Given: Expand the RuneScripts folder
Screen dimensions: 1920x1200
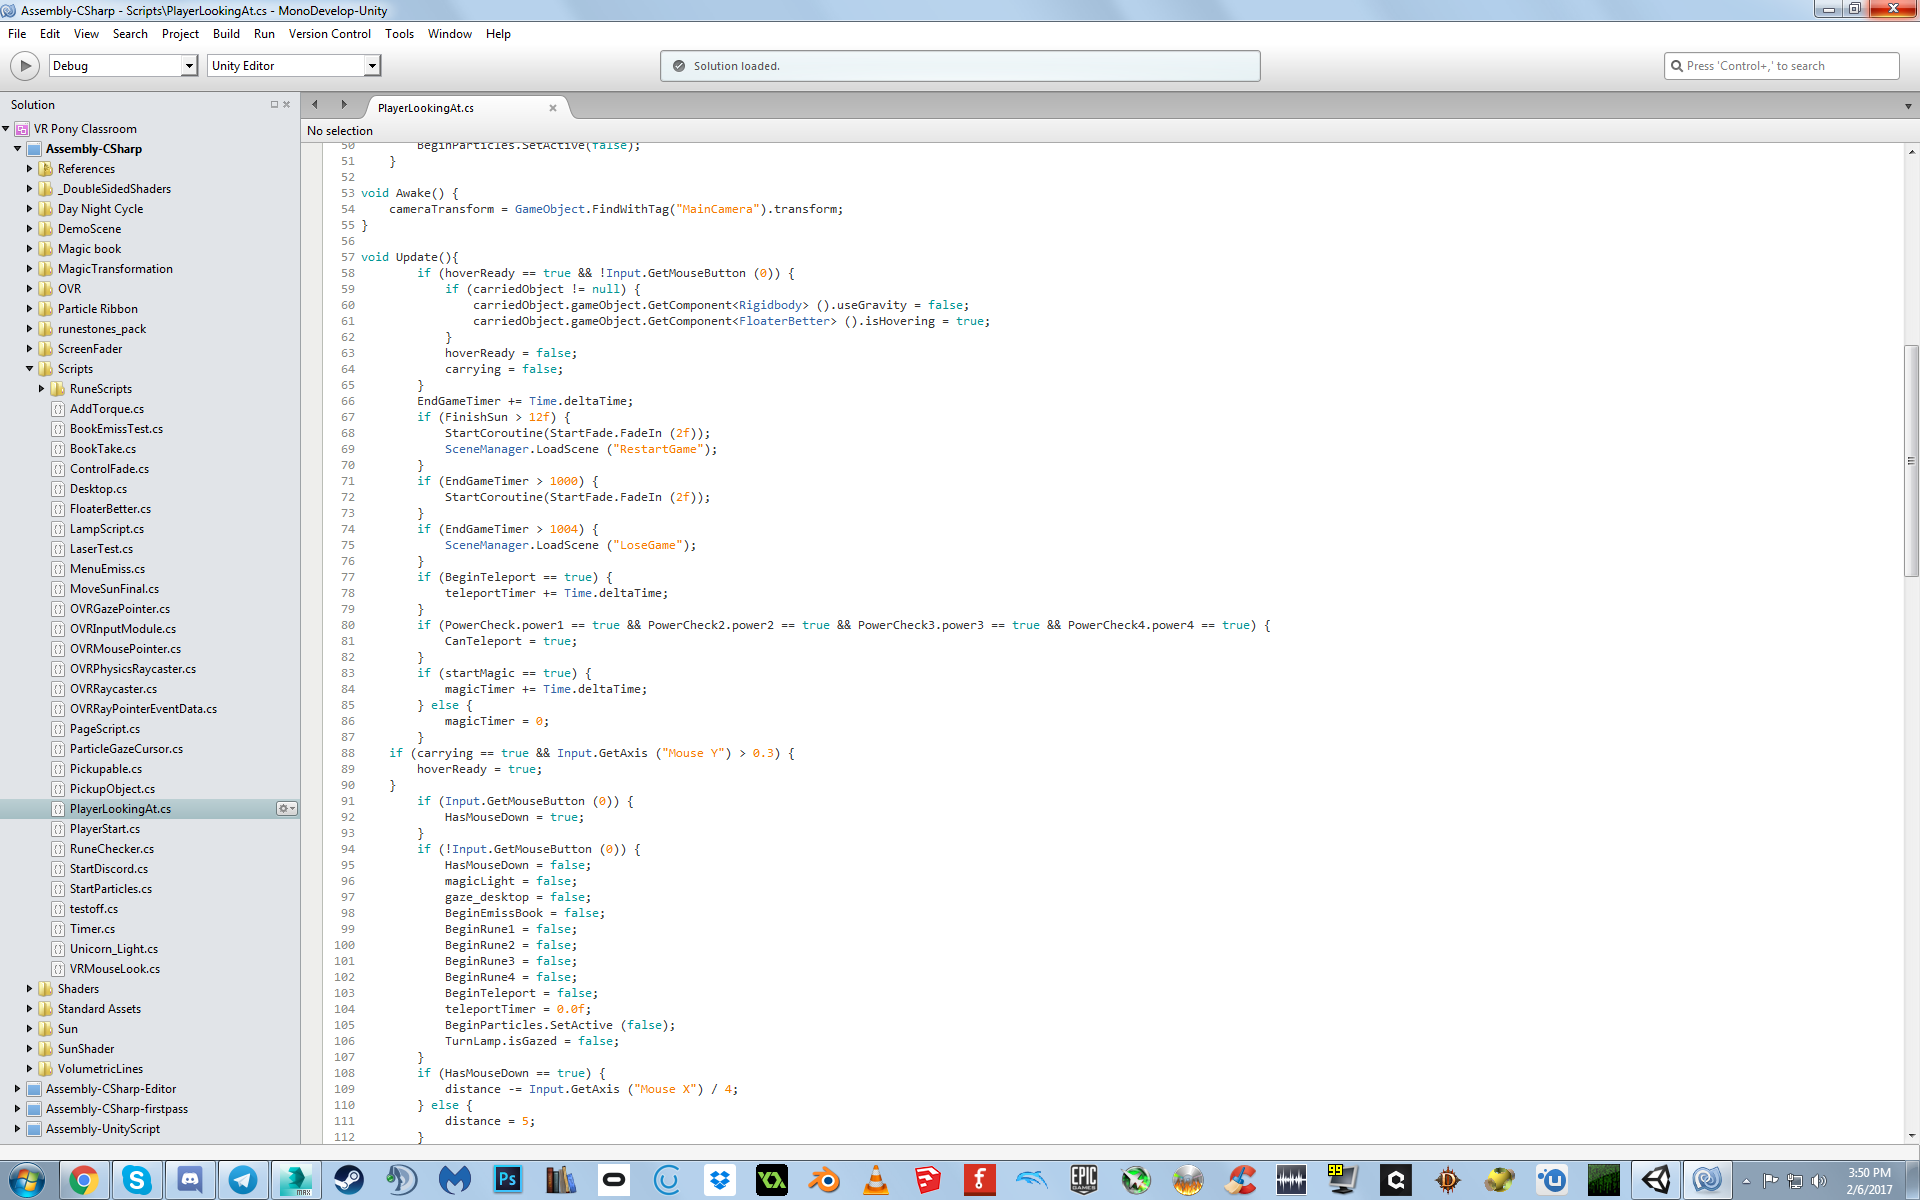Looking at the screenshot, I should point(41,389).
